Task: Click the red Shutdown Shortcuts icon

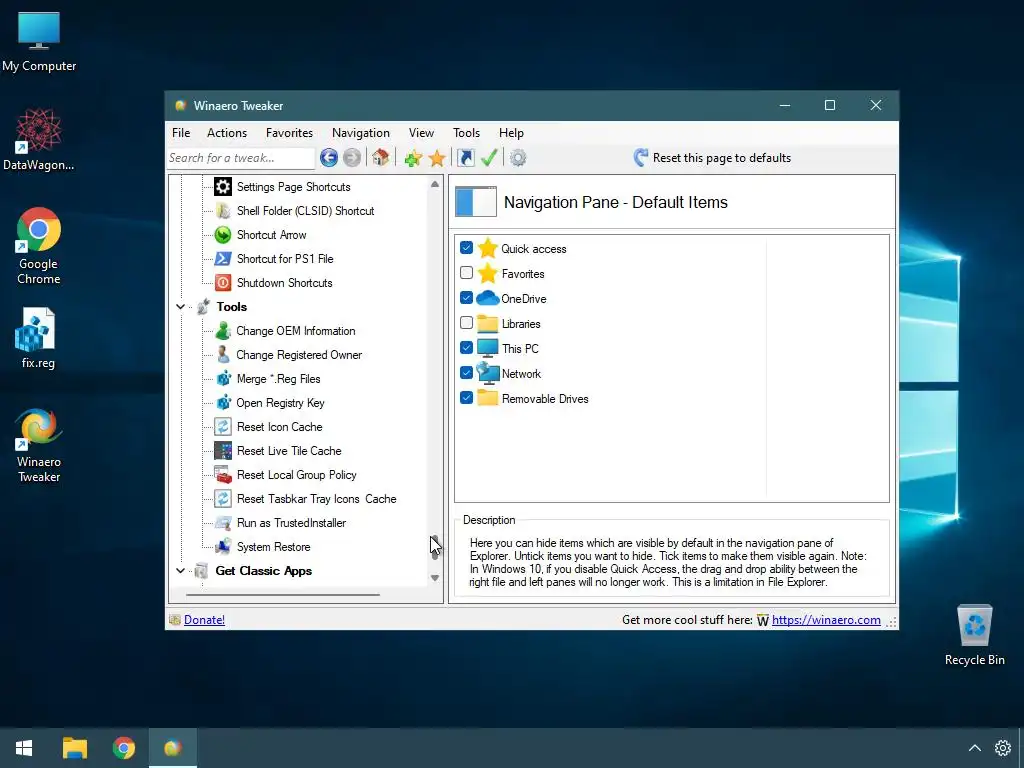Action: click(x=223, y=283)
